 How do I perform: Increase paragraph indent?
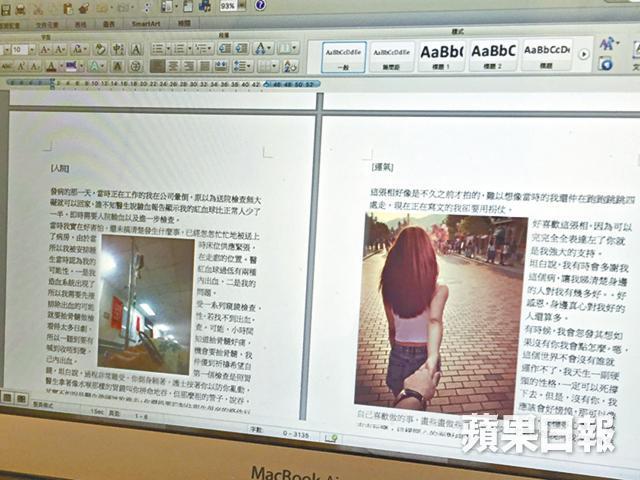tap(242, 48)
